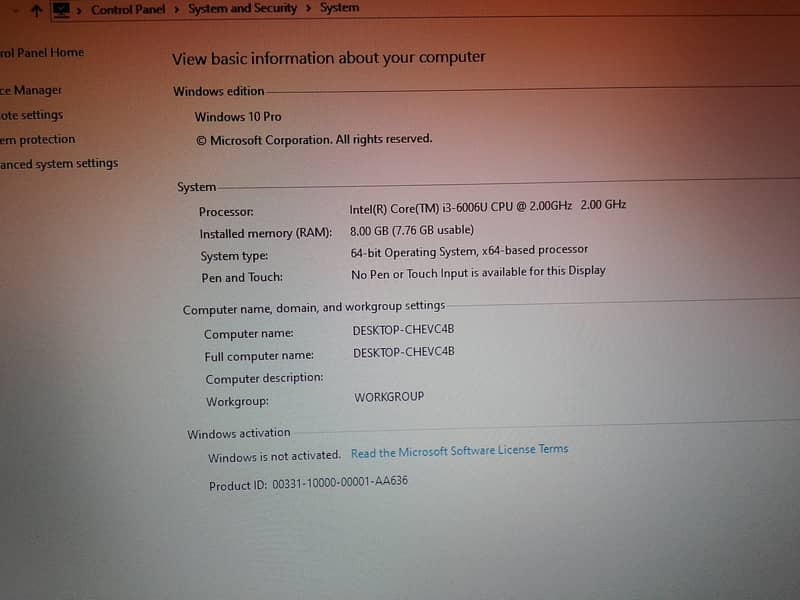This screenshot has height=600, width=800.
Task: Click the Workgroup label
Action: 237,402
